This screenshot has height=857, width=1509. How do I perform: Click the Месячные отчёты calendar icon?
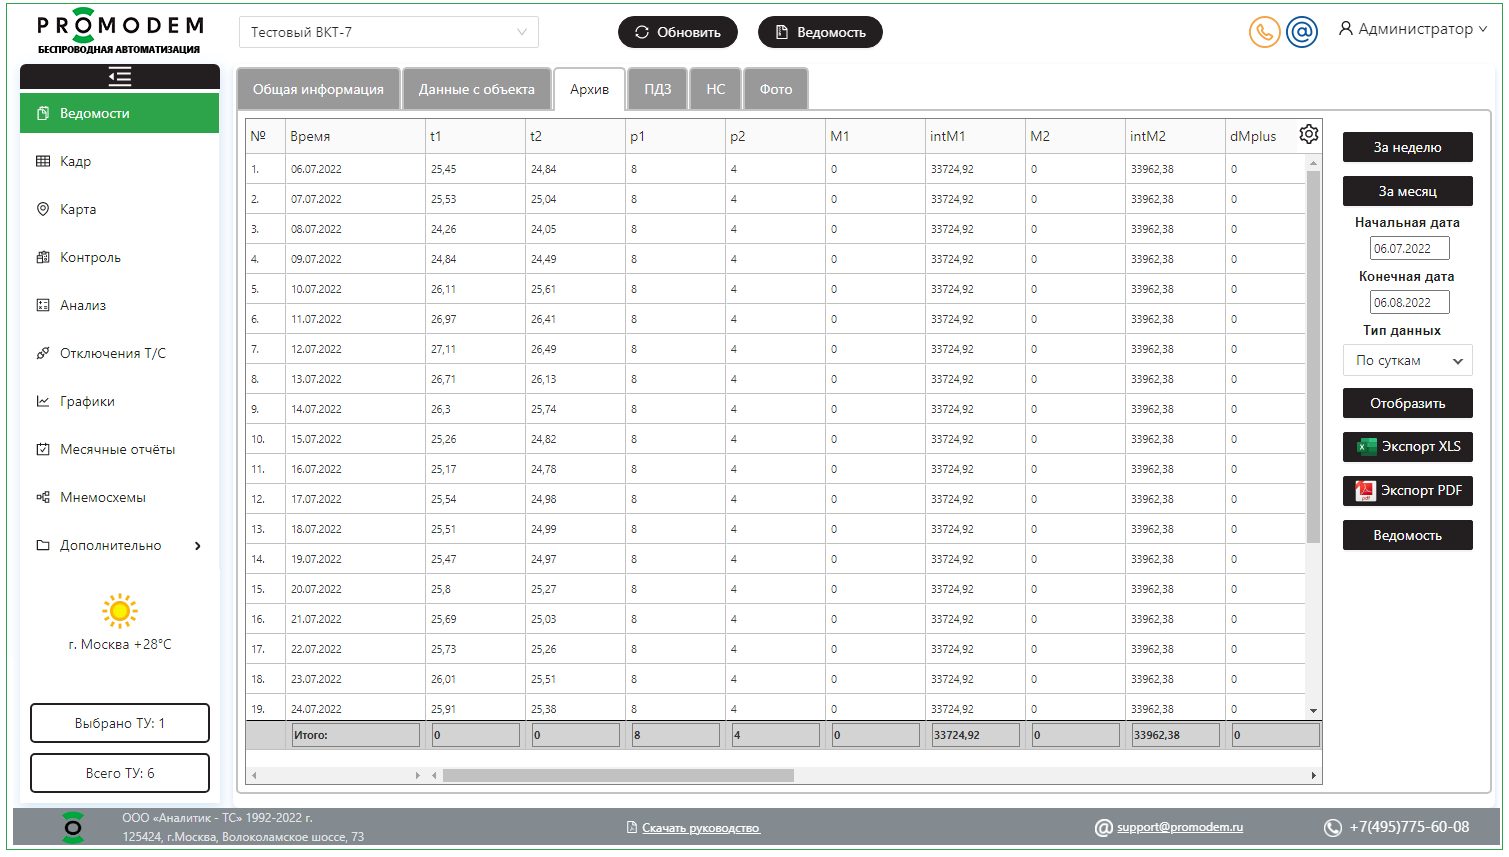click(43, 449)
